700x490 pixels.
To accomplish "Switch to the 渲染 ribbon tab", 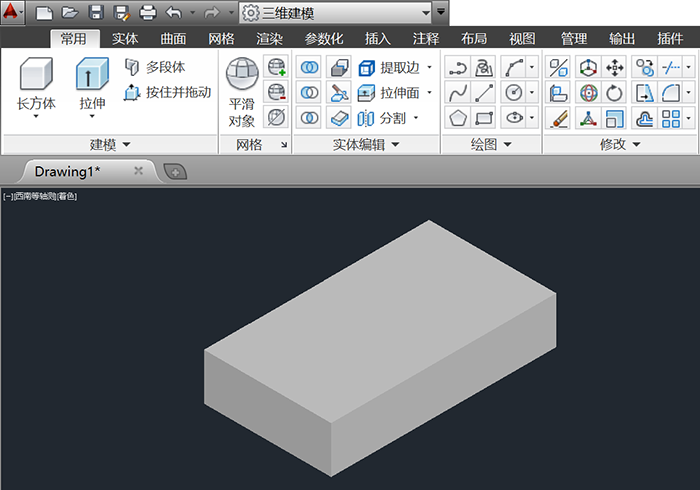I will [x=269, y=39].
